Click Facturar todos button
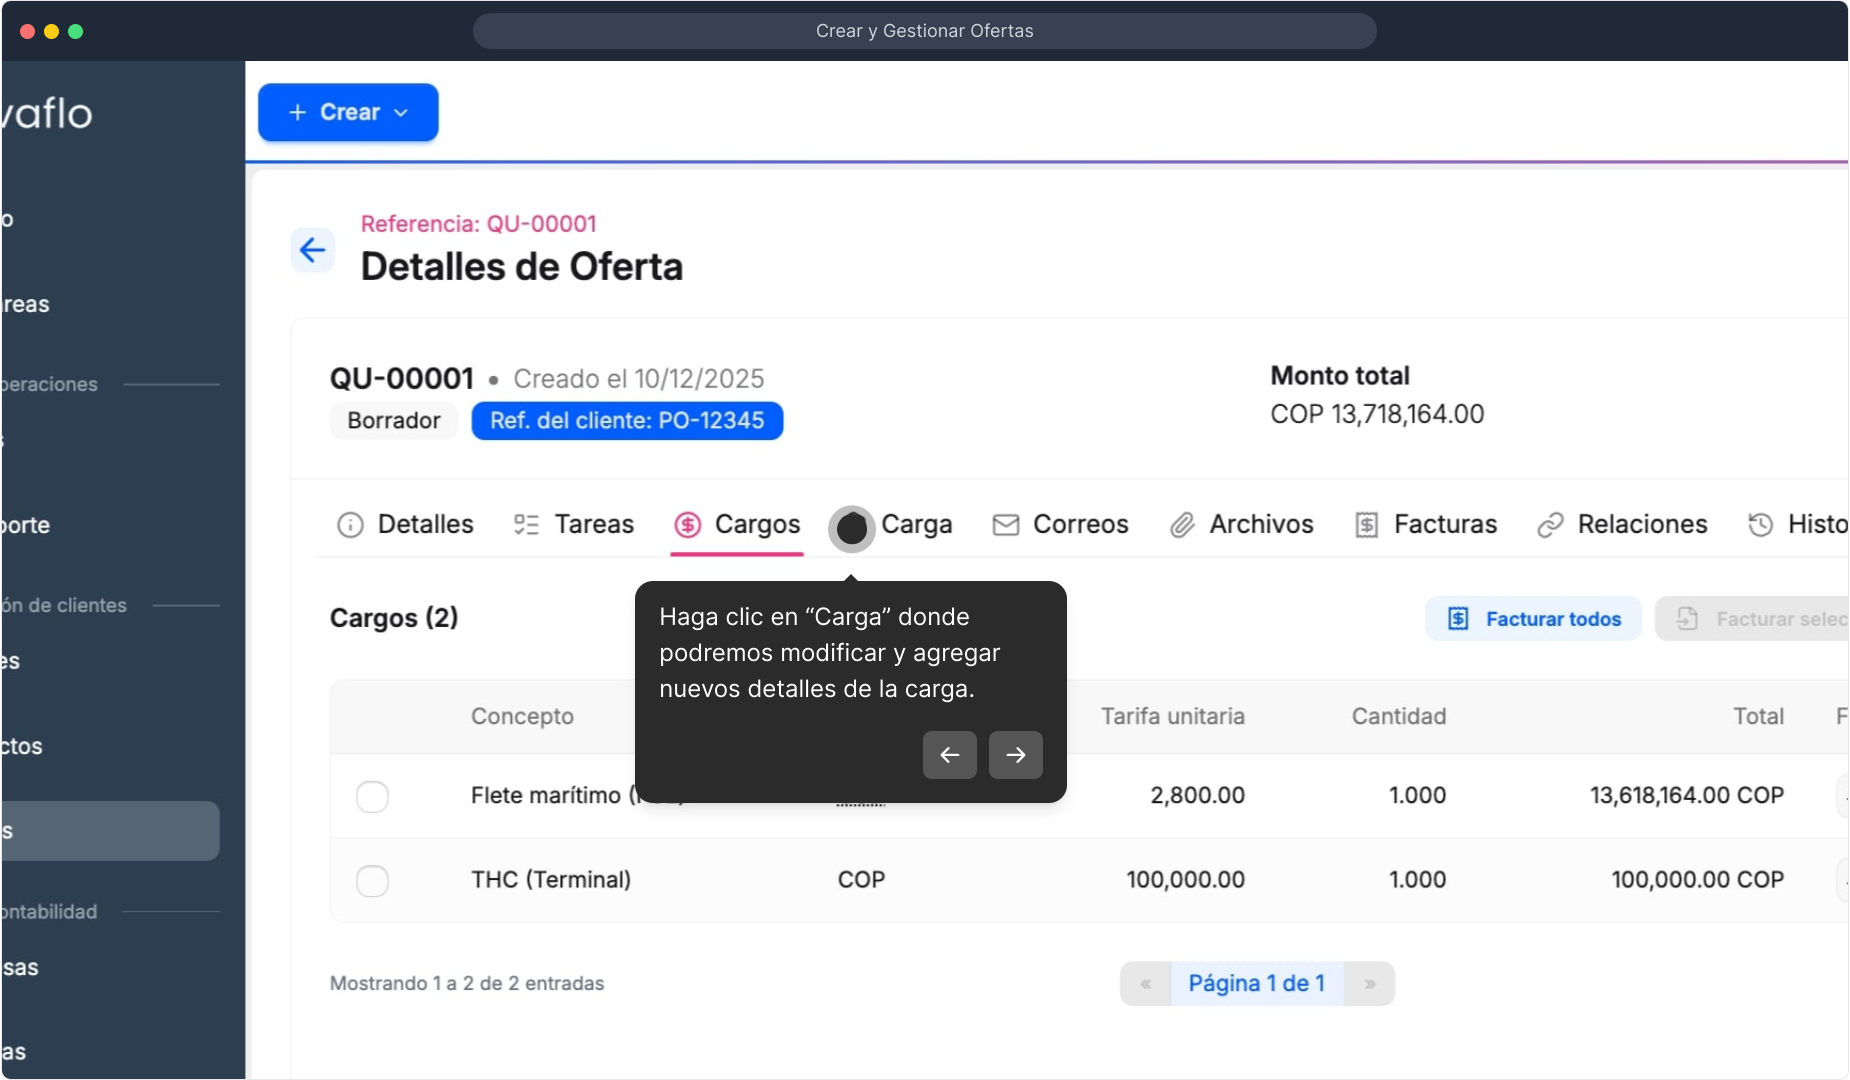1850x1080 pixels. (x=1533, y=619)
